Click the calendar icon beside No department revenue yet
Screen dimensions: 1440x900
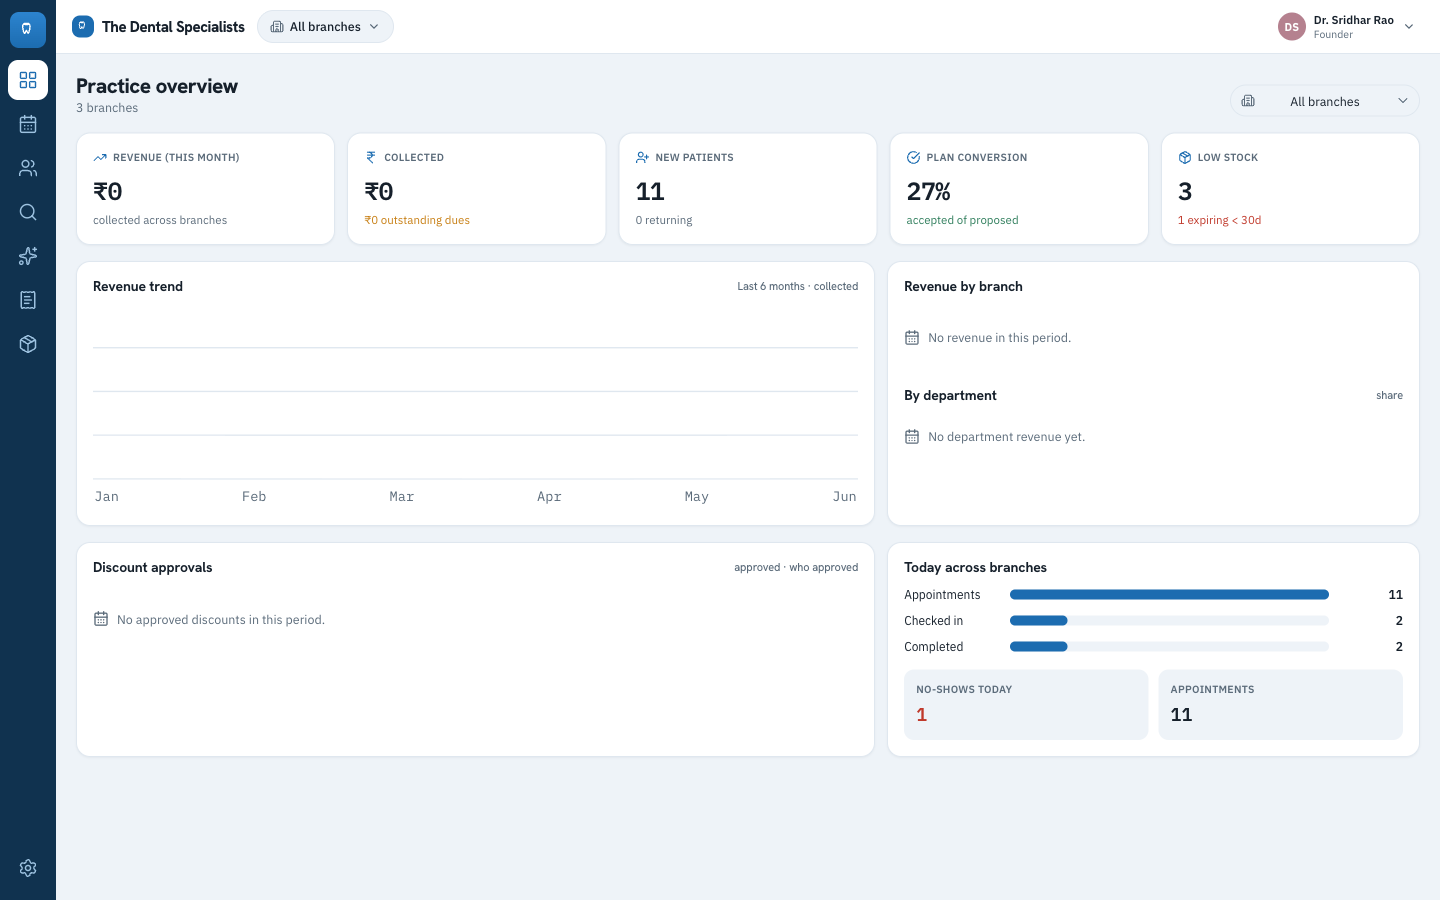(x=912, y=437)
